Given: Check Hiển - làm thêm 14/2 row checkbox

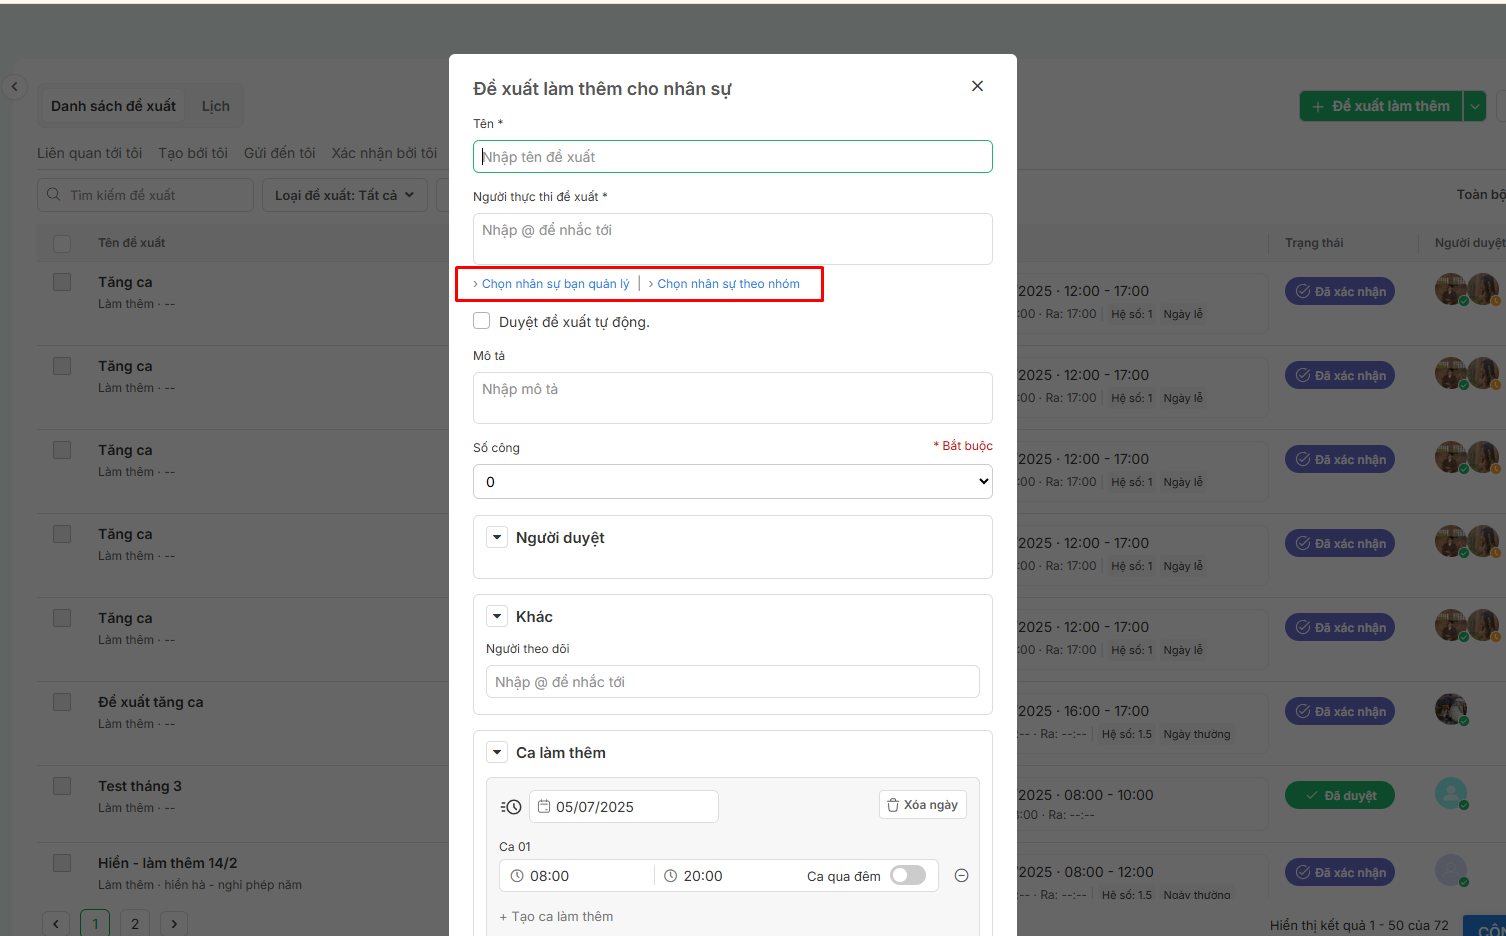Looking at the screenshot, I should pos(62,862).
